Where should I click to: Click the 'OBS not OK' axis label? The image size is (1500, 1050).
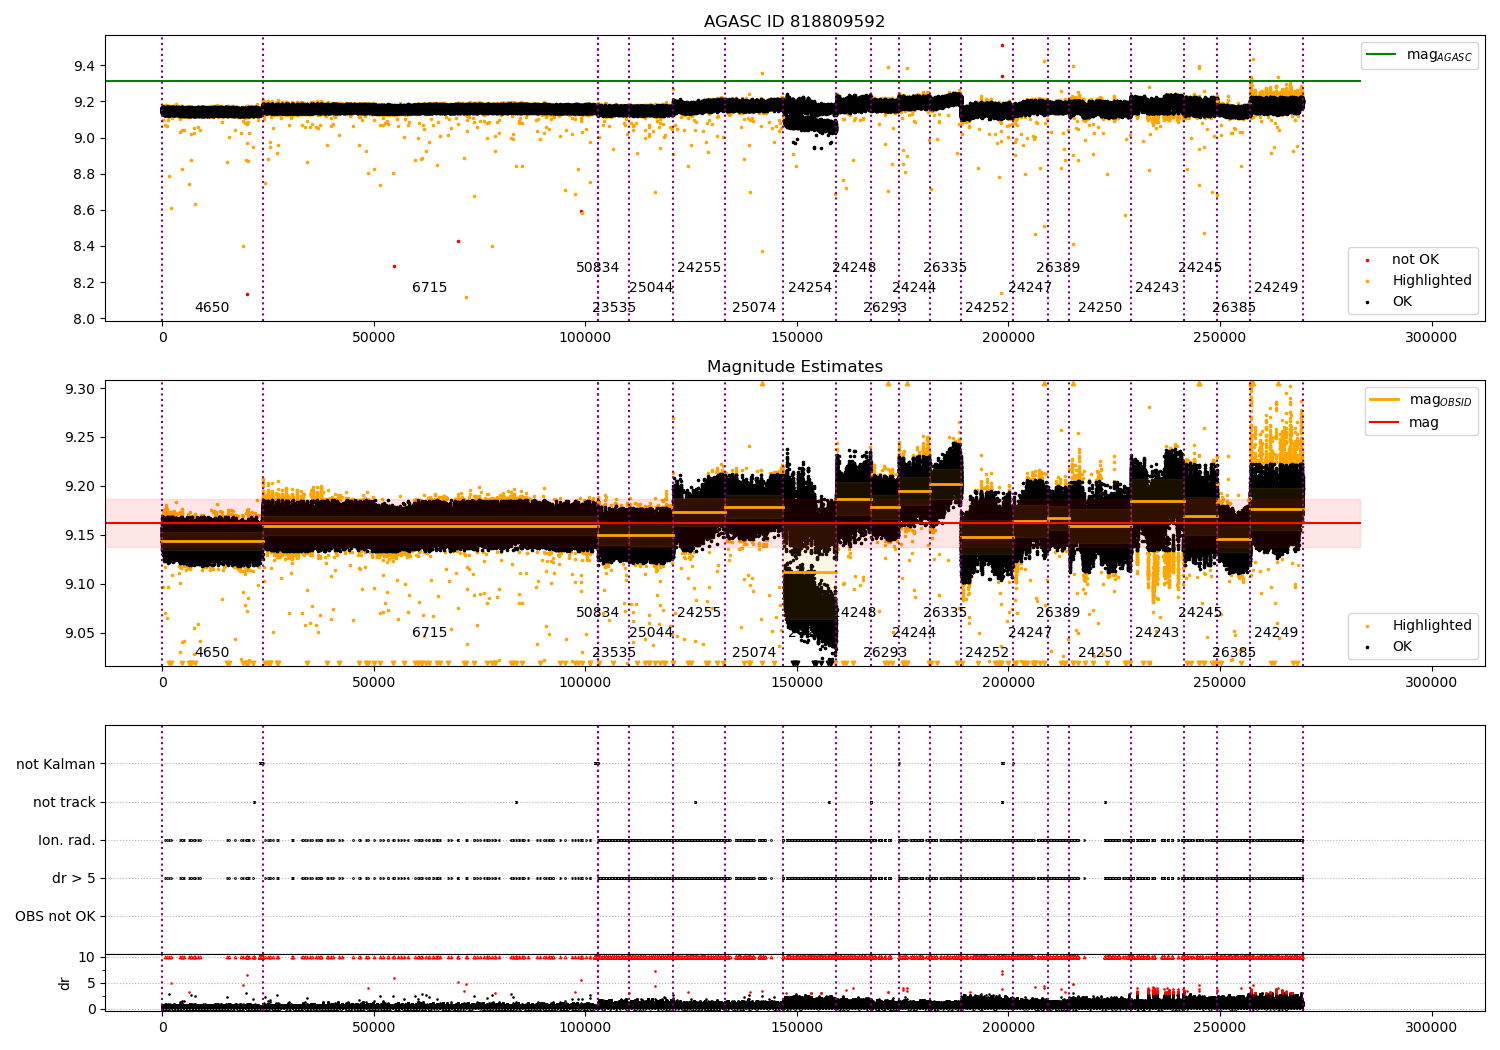coord(55,916)
